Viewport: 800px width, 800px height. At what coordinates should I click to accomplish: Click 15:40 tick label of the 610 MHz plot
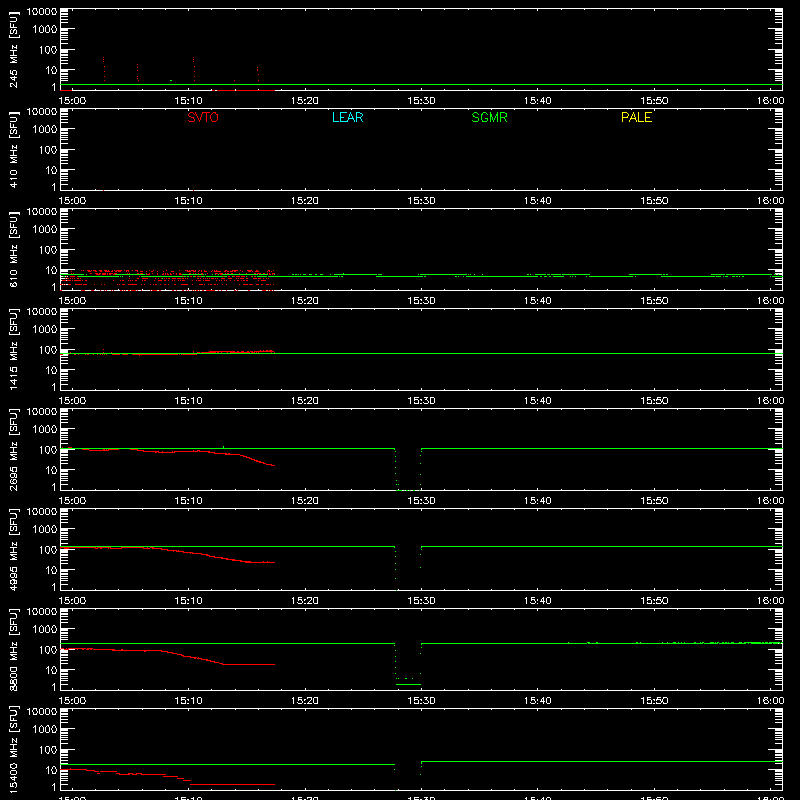pyautogui.click(x=538, y=301)
